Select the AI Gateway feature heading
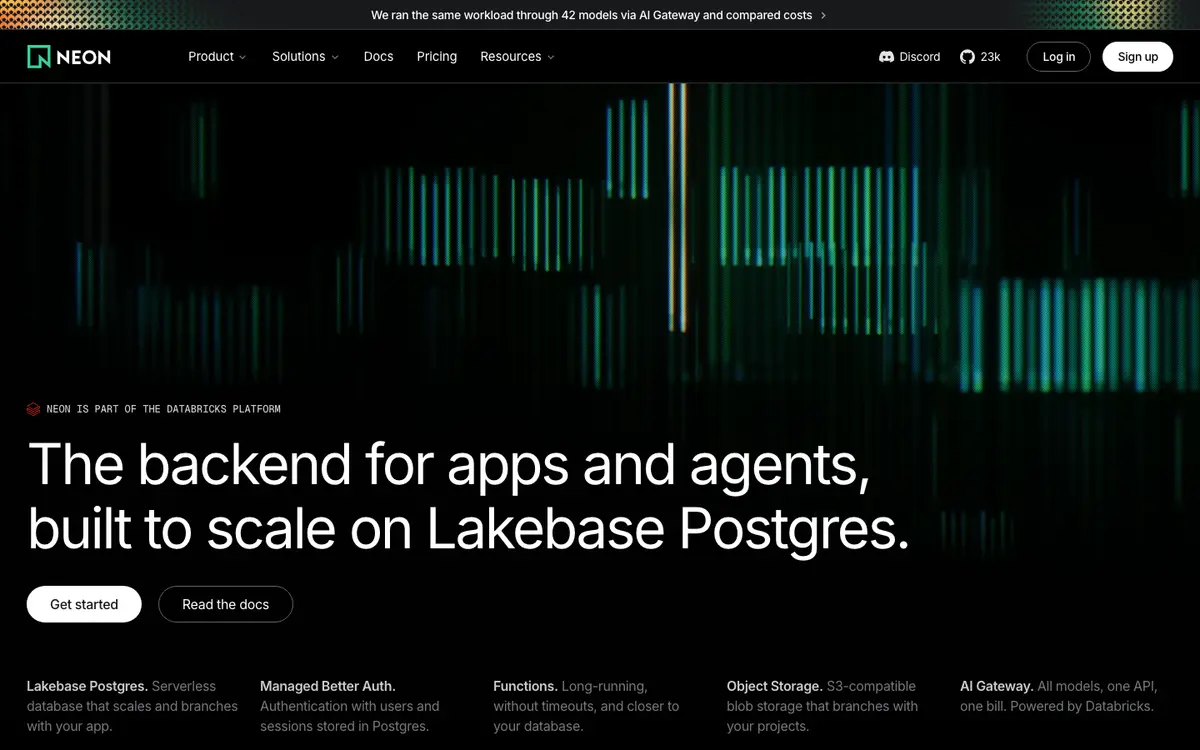Screen dimensions: 1200x750 [997, 686]
